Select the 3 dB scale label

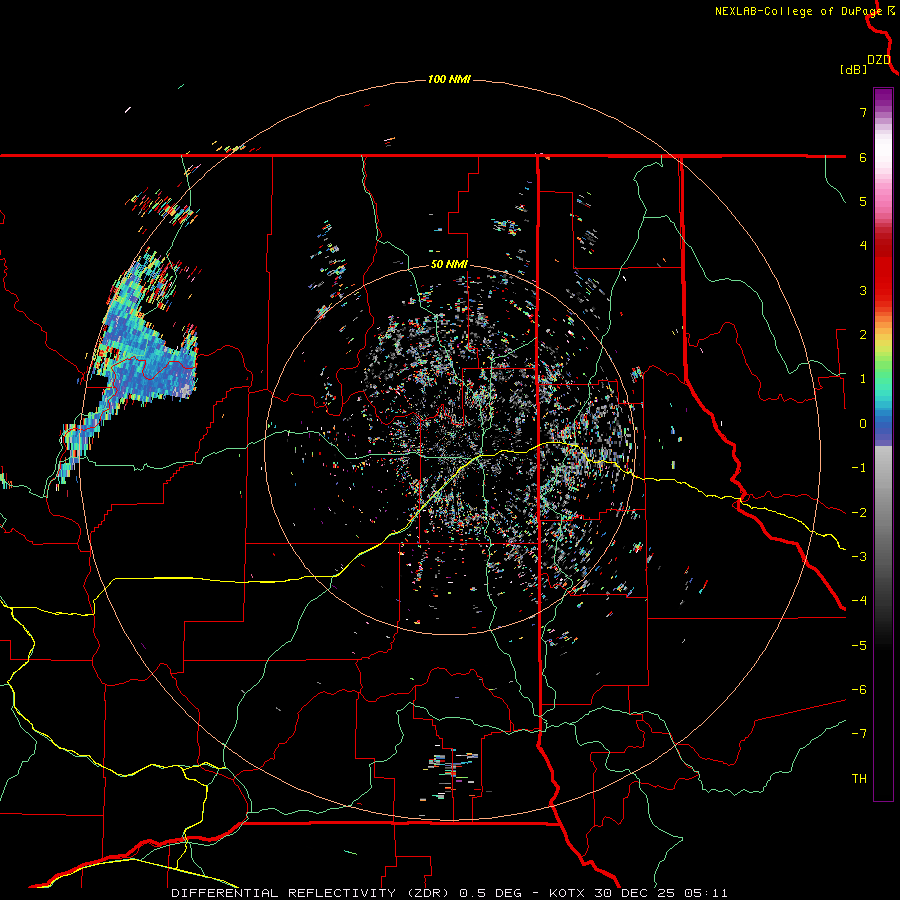[x=863, y=290]
